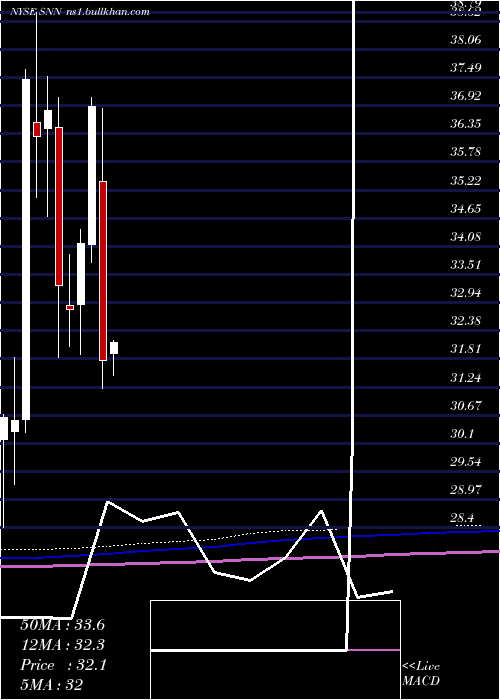The image size is (500, 700).
Task: Click the 34.08 price axis label
Action: tap(466, 237)
